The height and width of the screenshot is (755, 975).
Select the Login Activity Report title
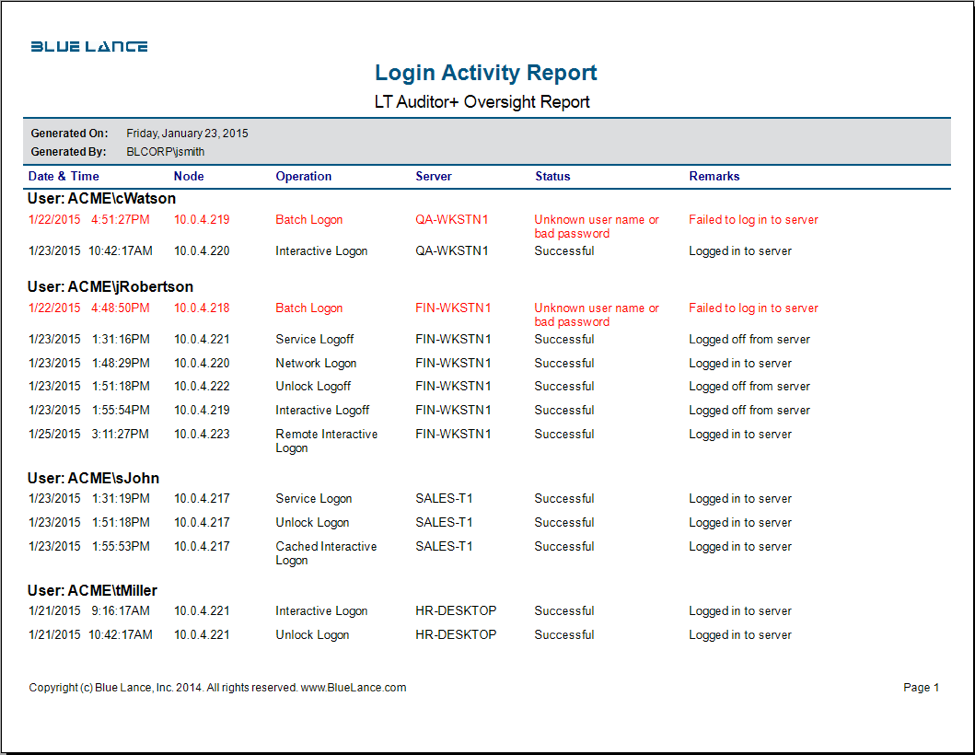(486, 73)
